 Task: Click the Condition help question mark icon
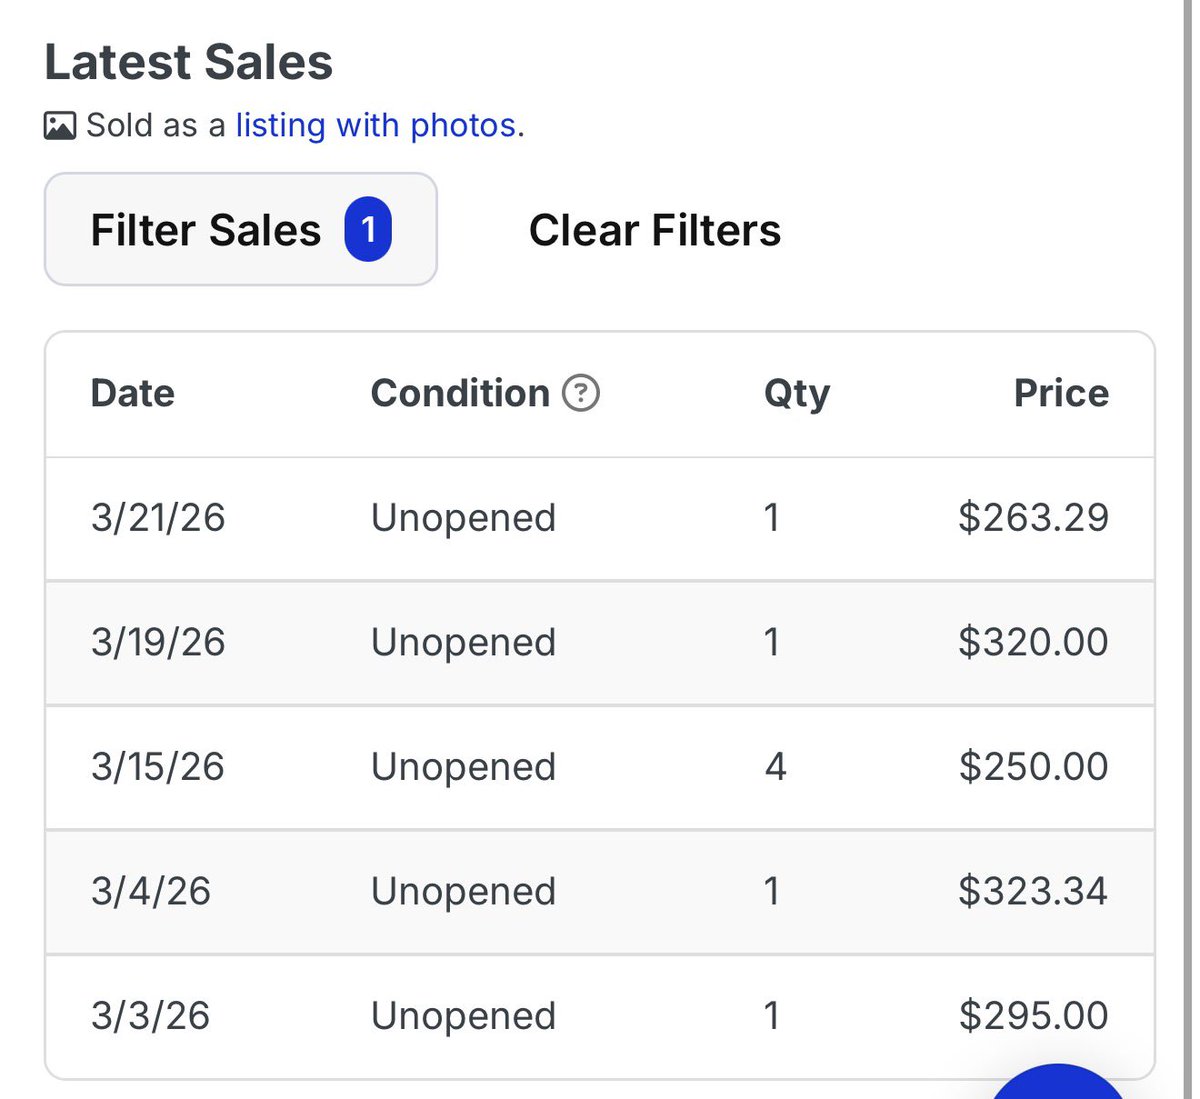pos(581,393)
